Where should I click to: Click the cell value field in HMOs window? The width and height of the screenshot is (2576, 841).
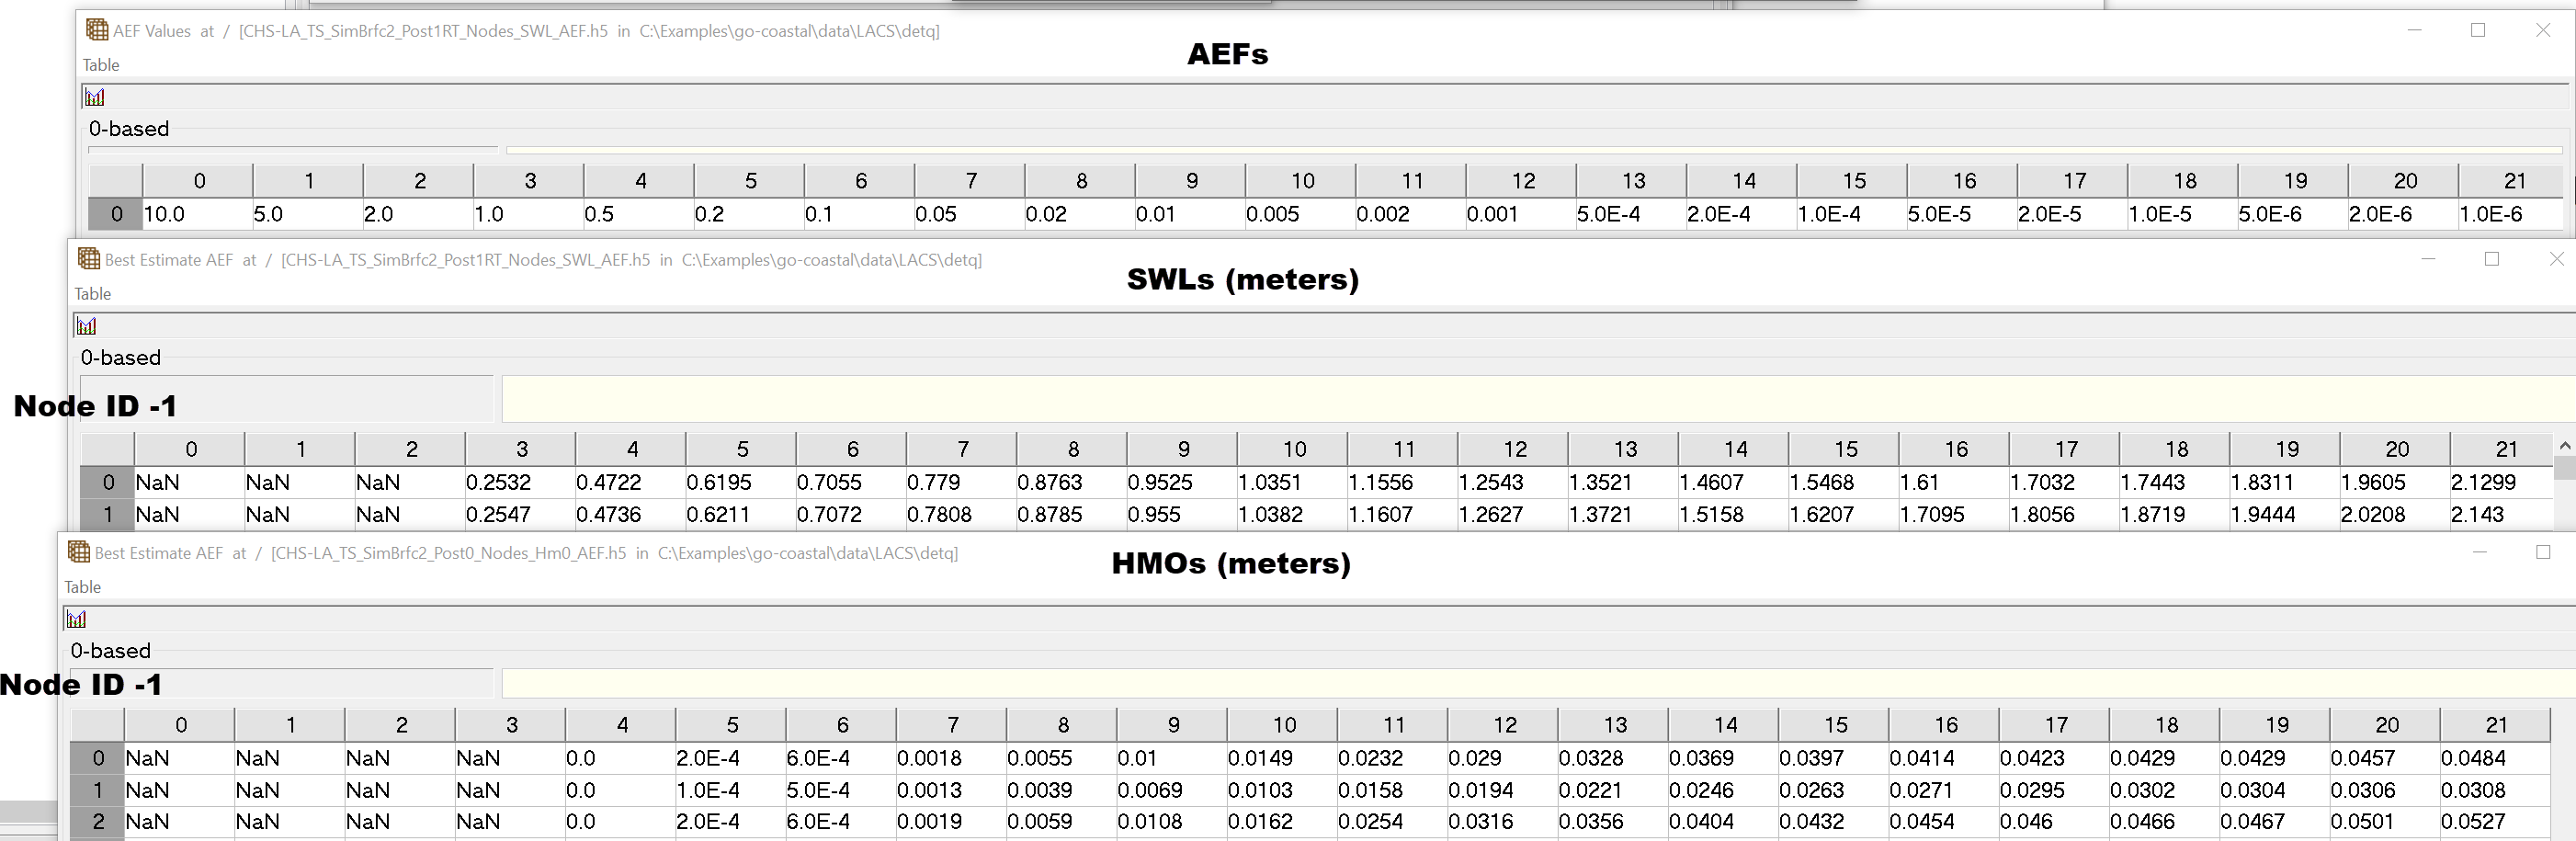[x=1538, y=684]
